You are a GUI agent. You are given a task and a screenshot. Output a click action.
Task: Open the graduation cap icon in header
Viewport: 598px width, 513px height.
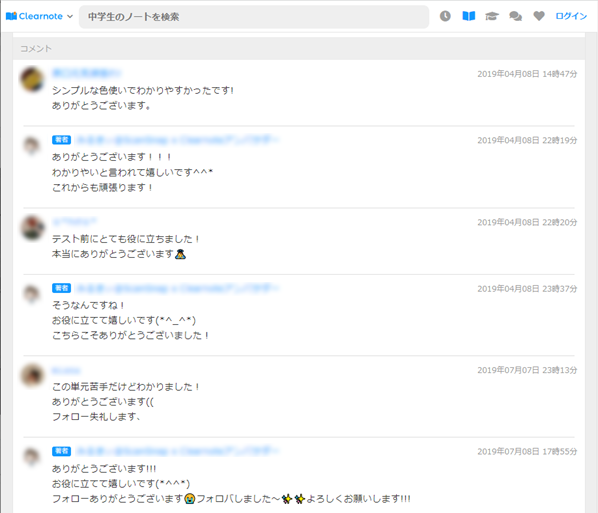click(492, 16)
